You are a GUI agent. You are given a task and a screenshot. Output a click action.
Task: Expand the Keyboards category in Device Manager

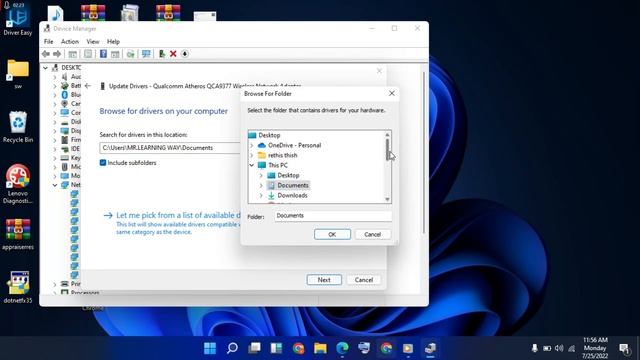click(x=55, y=158)
